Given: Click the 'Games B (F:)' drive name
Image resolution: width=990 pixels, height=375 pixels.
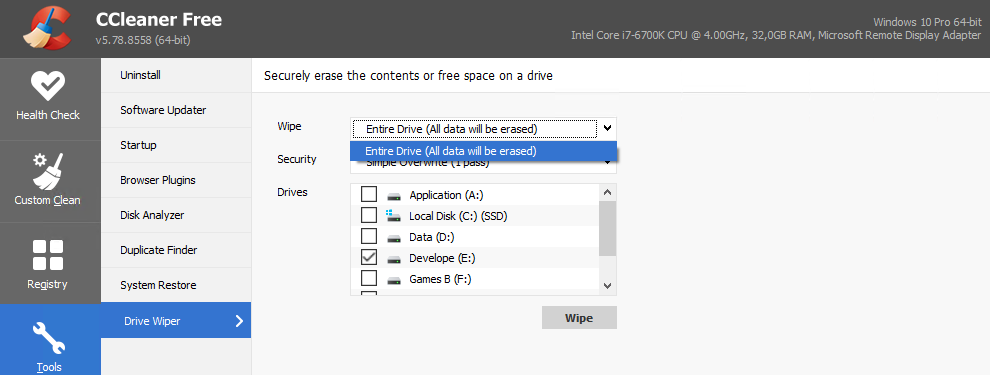Looking at the screenshot, I should click(x=440, y=278).
